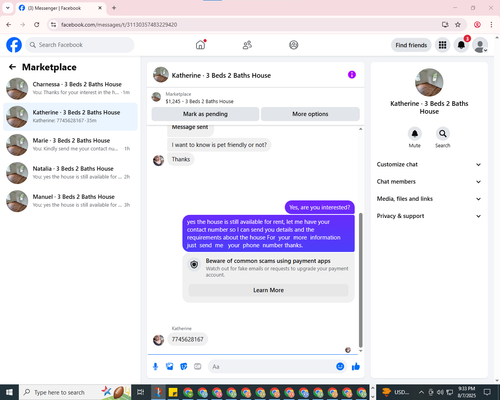Click Find friends button
The image size is (500, 400).
(x=411, y=45)
